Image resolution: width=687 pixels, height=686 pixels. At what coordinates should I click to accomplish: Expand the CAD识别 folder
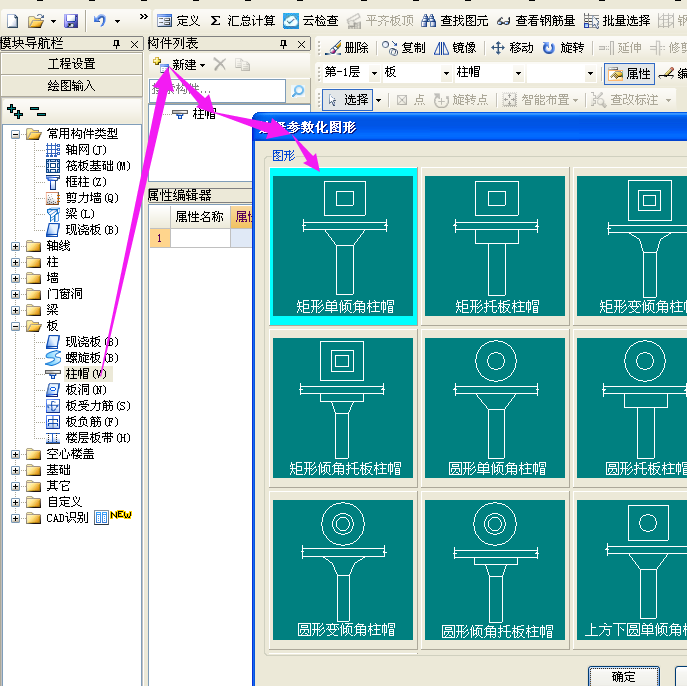pyautogui.click(x=15, y=519)
